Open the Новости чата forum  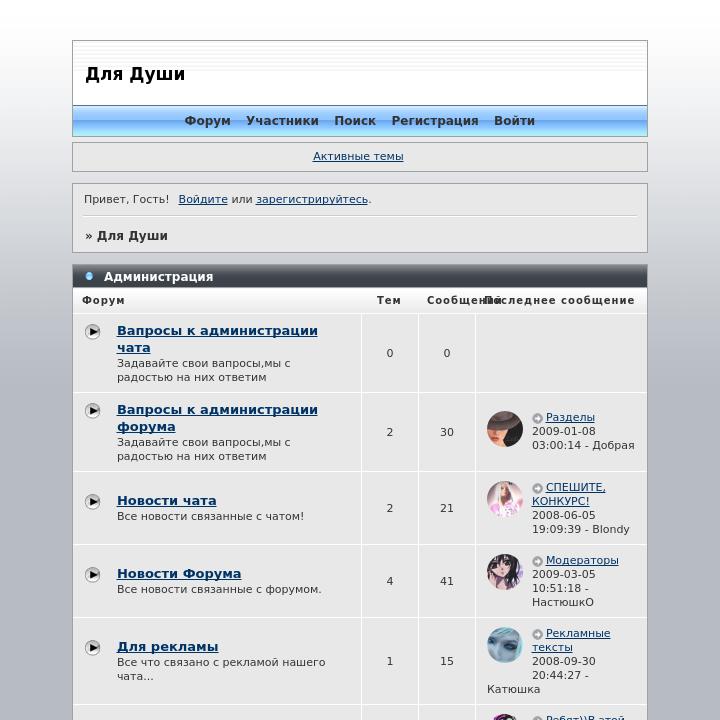[x=167, y=501]
